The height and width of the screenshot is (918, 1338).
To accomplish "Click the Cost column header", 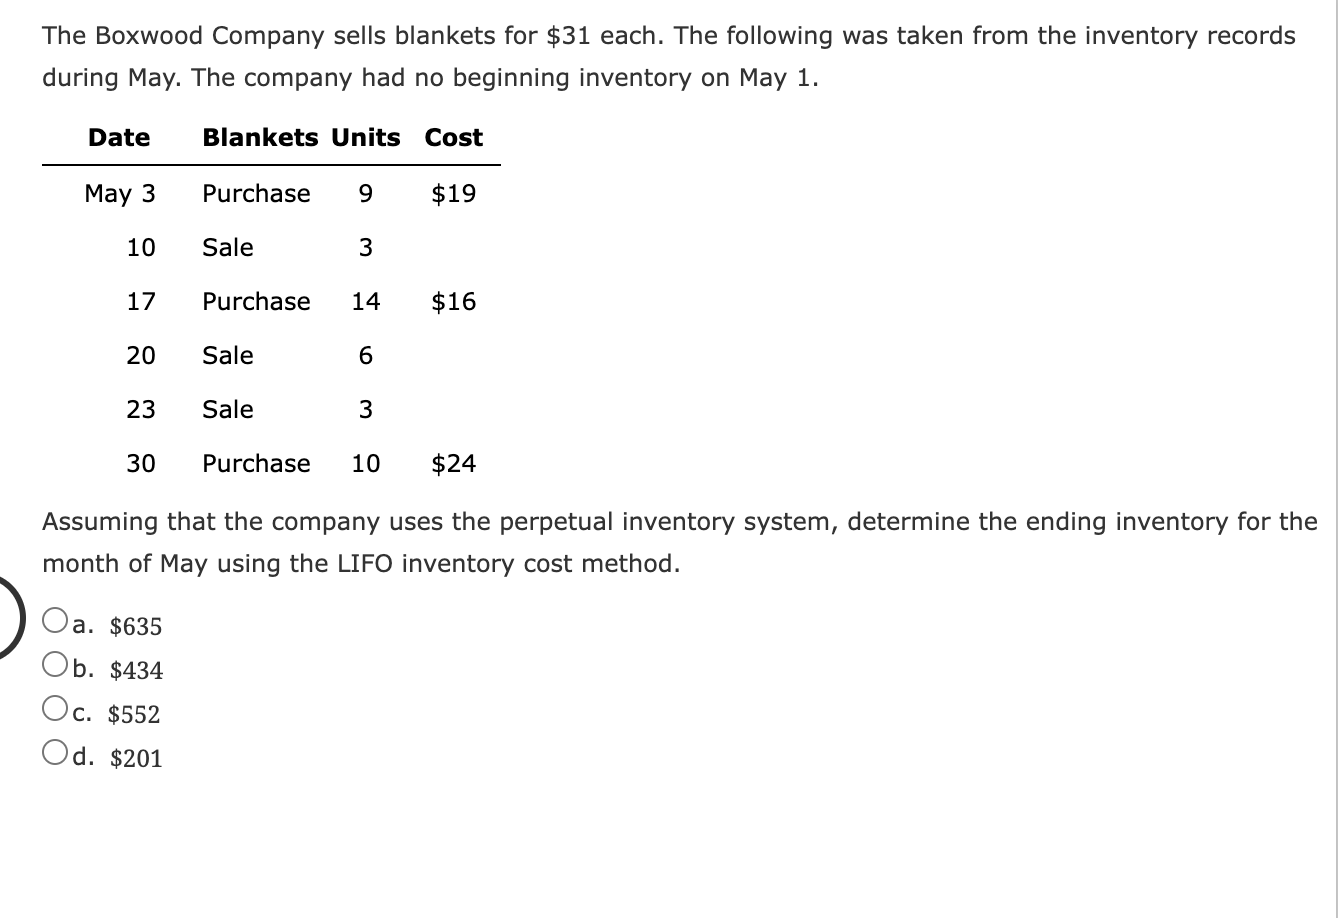I will [x=452, y=137].
